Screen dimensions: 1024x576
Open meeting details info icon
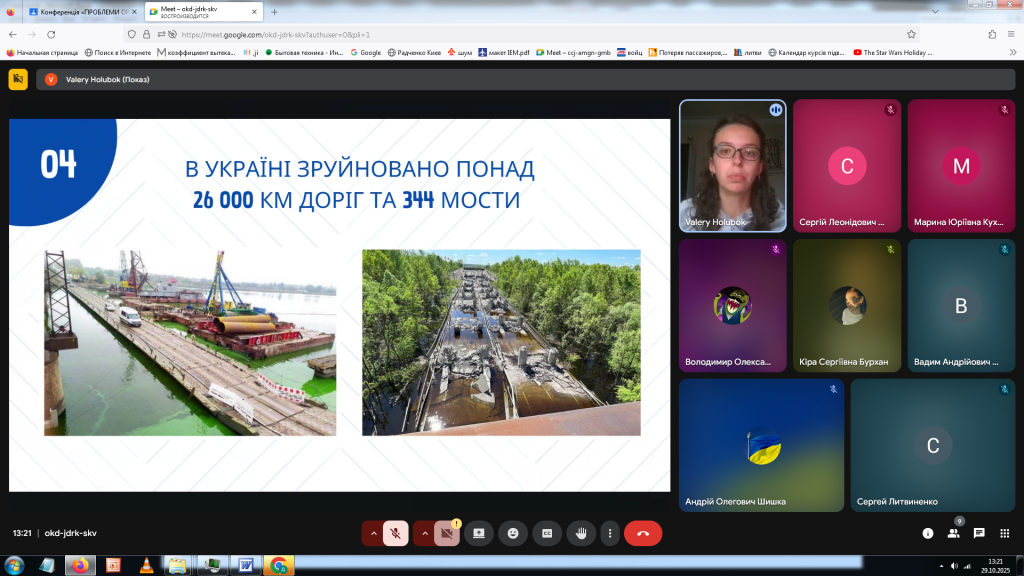pos(927,533)
